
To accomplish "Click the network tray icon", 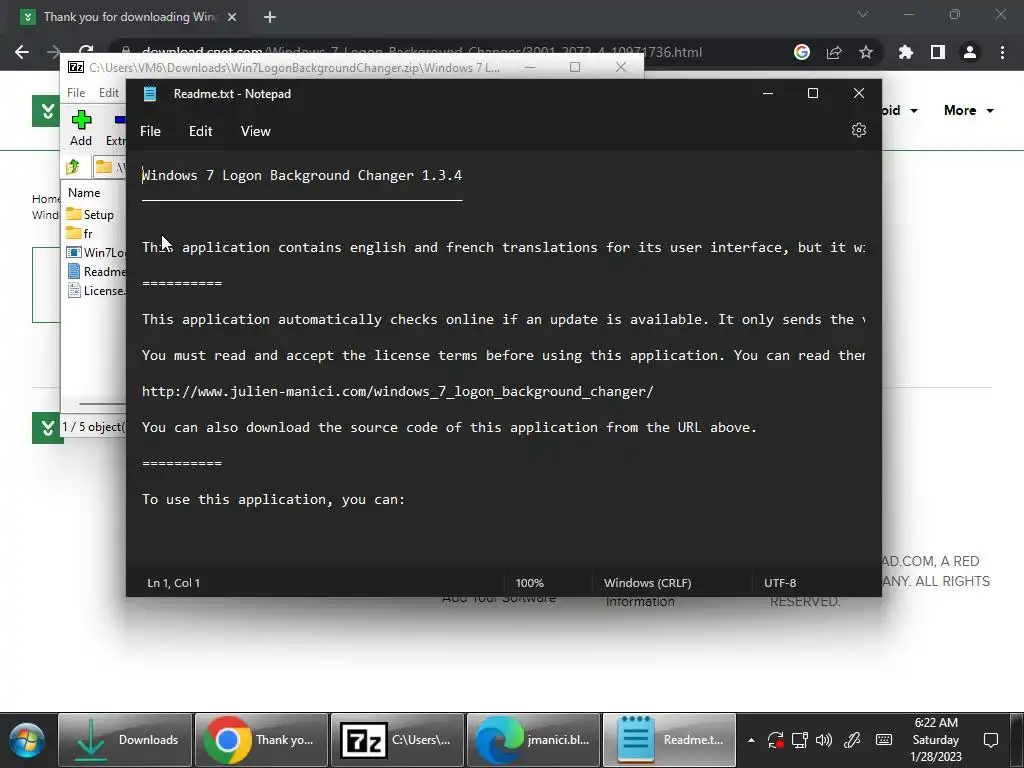I will click(x=800, y=740).
